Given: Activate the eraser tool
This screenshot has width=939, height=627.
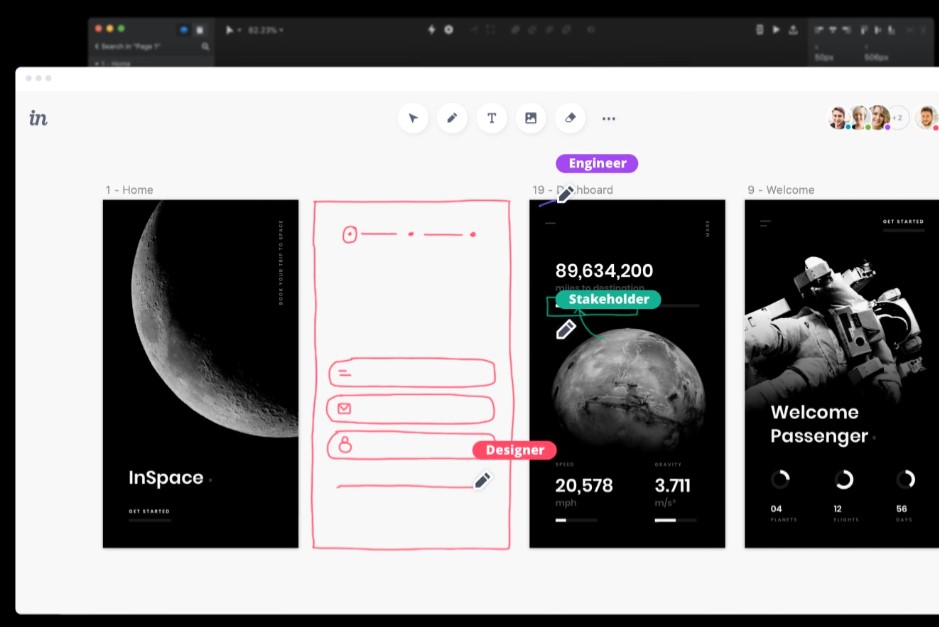Looking at the screenshot, I should point(570,118).
